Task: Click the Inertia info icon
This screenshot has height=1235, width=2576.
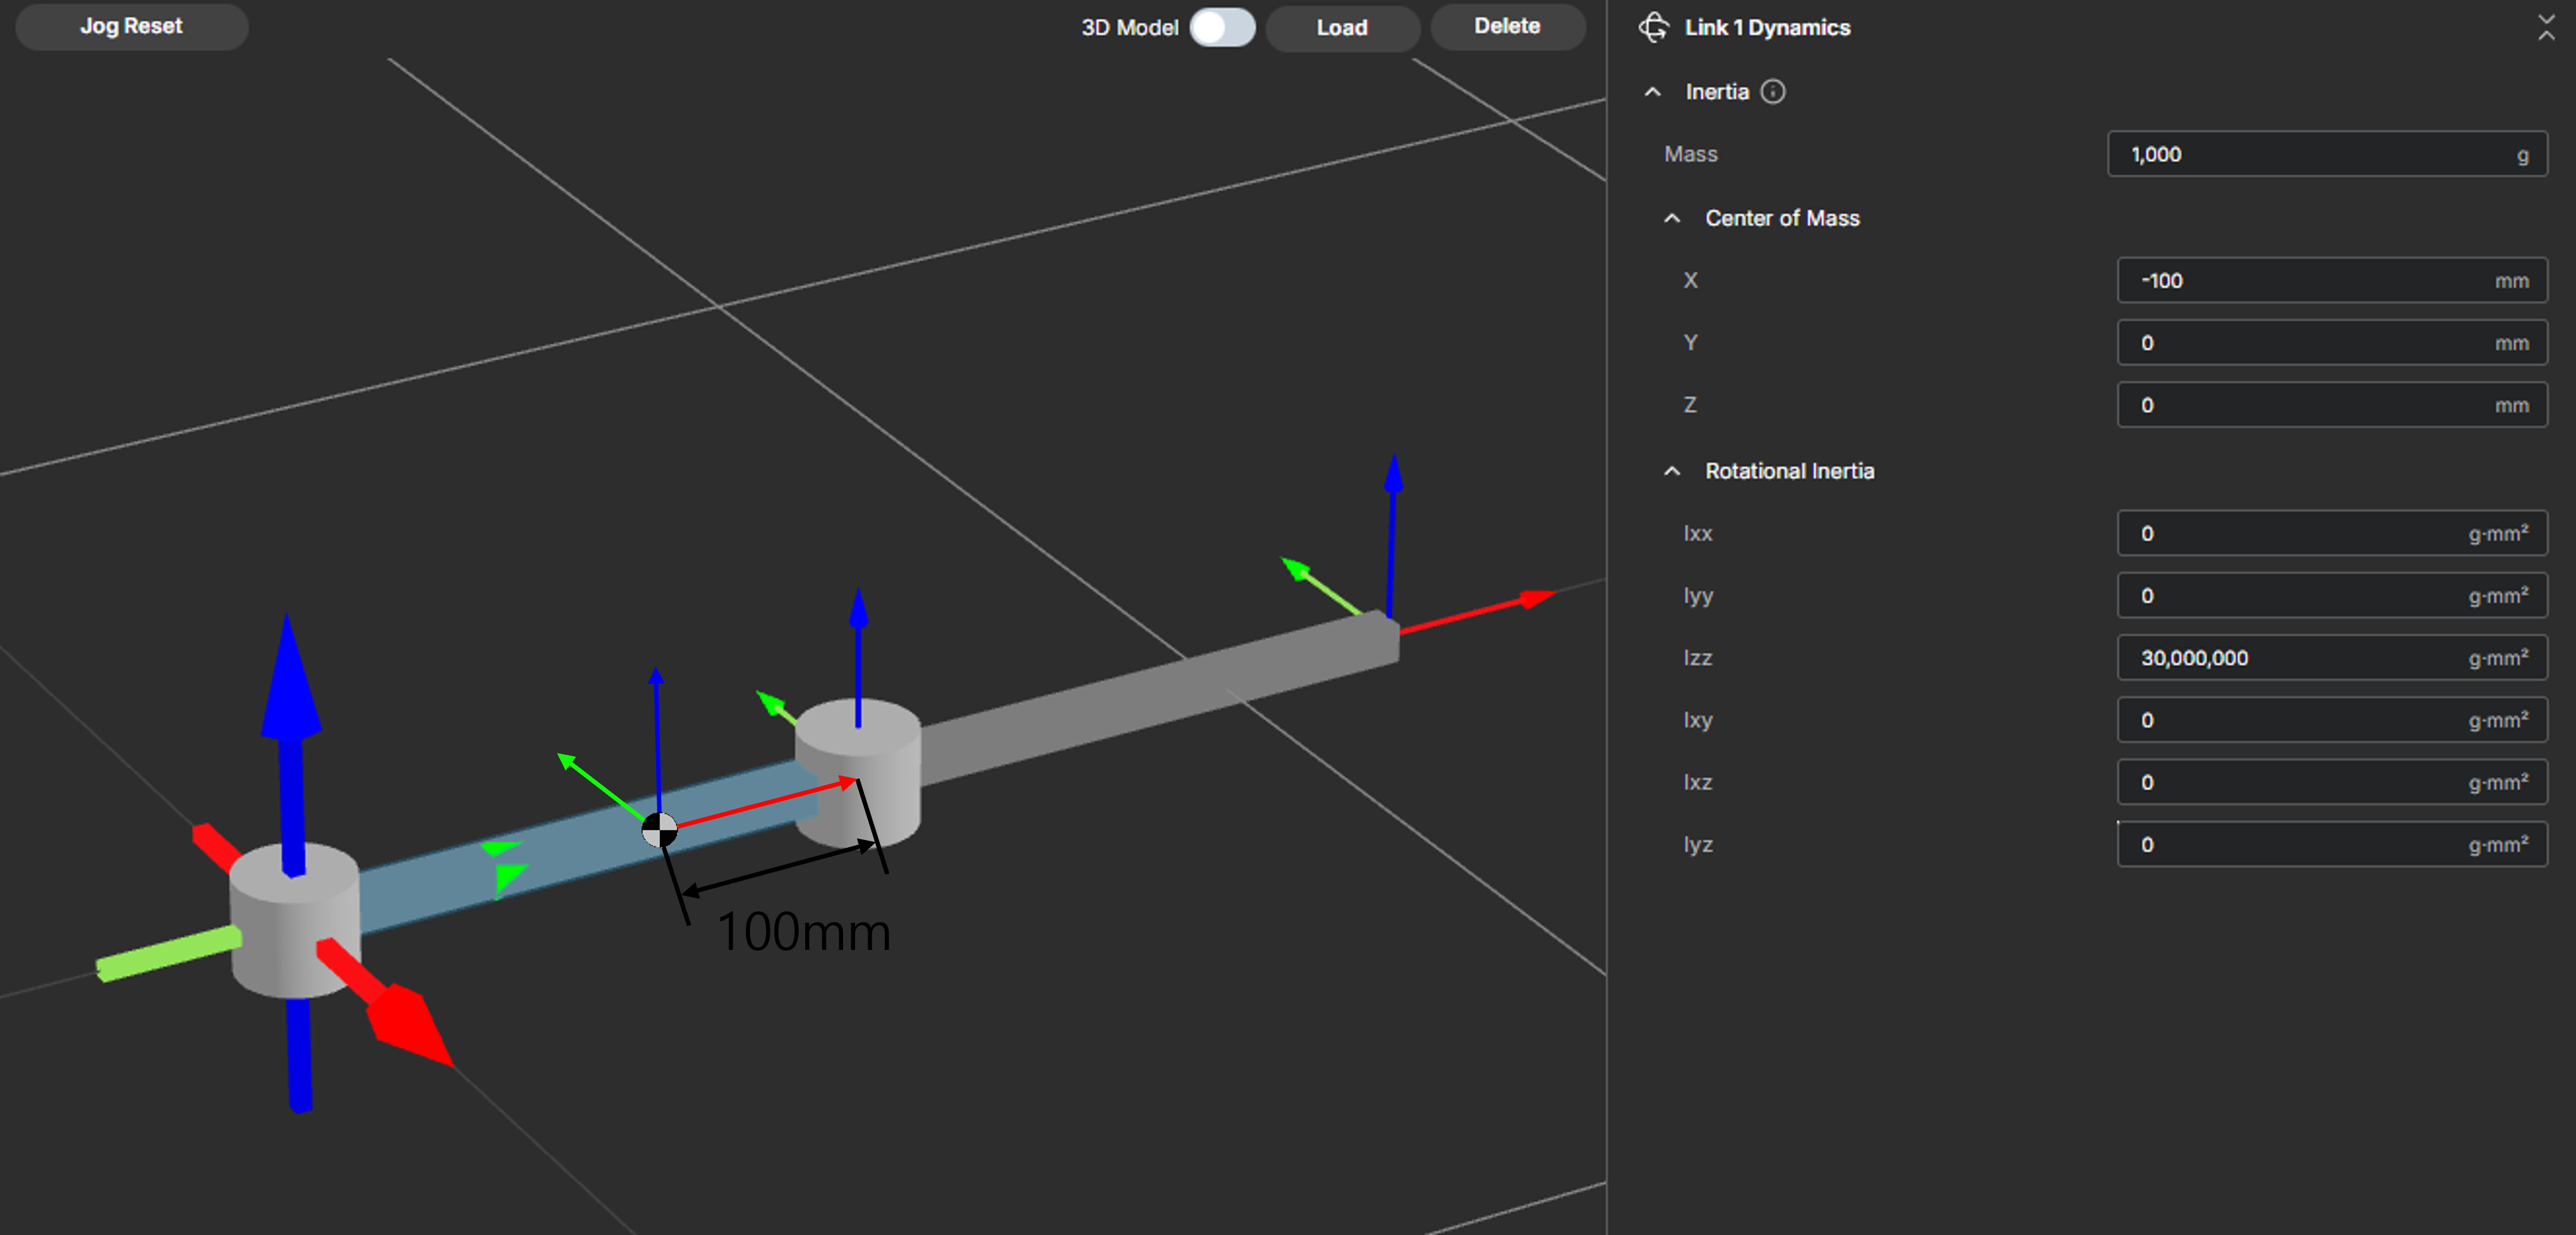Action: (x=1772, y=92)
